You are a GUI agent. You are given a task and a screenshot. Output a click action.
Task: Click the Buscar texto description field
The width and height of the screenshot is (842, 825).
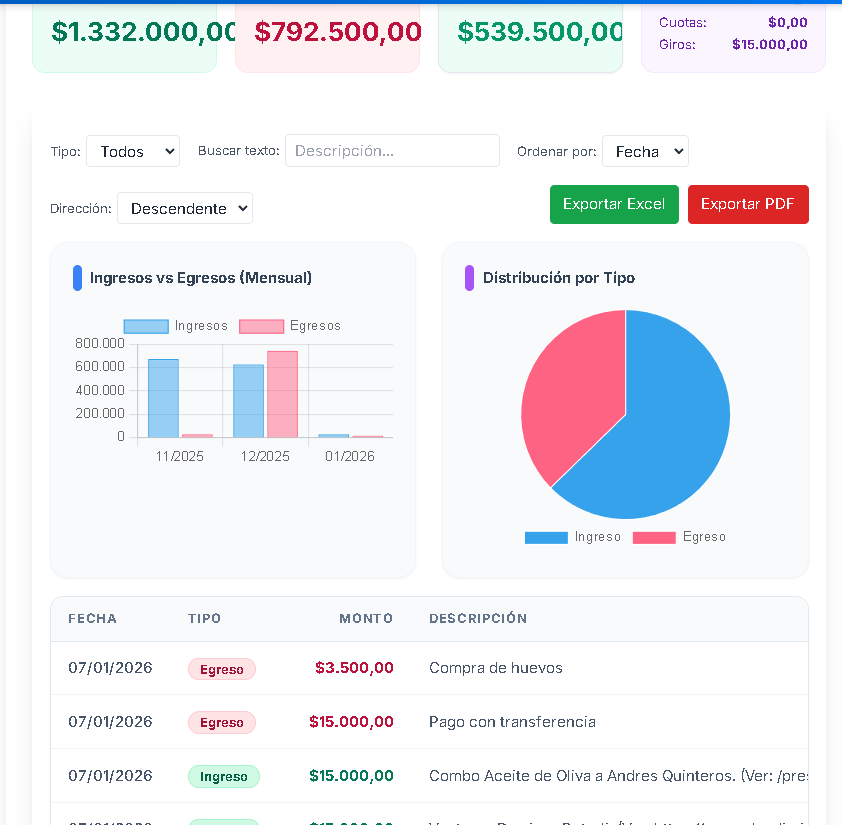[x=392, y=151]
